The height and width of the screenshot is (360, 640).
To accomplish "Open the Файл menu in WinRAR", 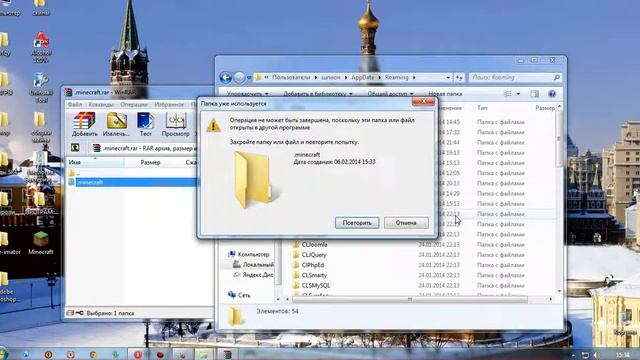I will (x=75, y=104).
